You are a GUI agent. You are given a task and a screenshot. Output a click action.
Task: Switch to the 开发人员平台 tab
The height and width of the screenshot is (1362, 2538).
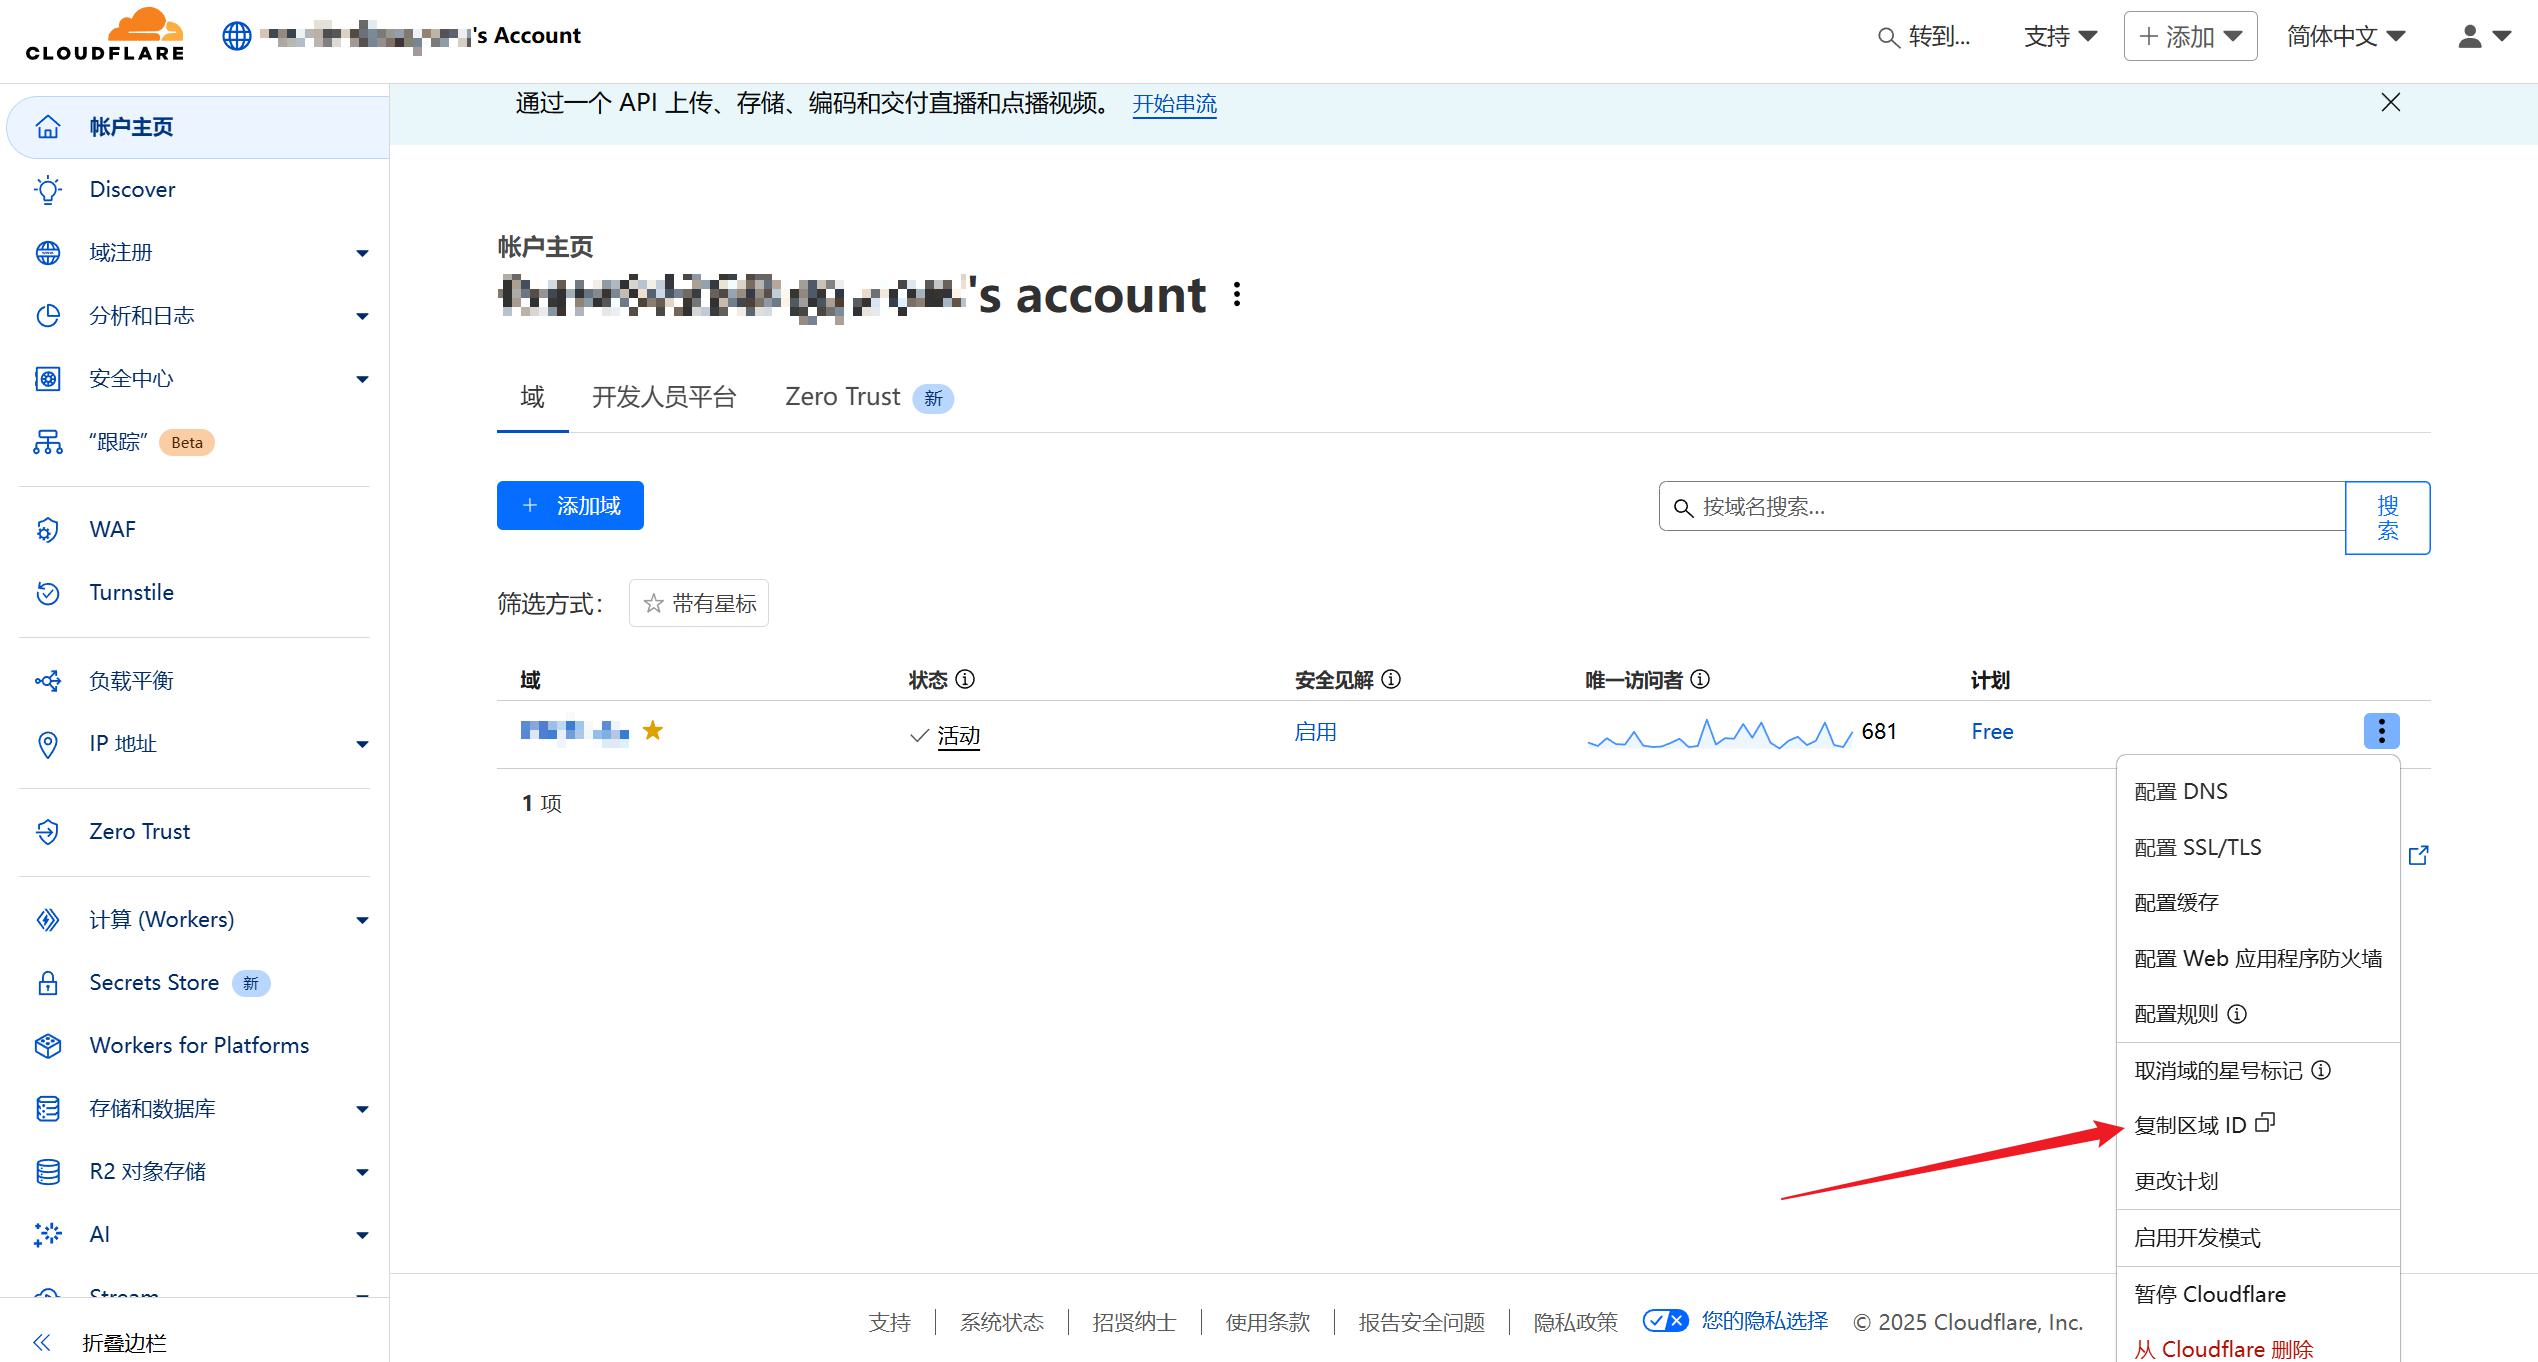[664, 397]
